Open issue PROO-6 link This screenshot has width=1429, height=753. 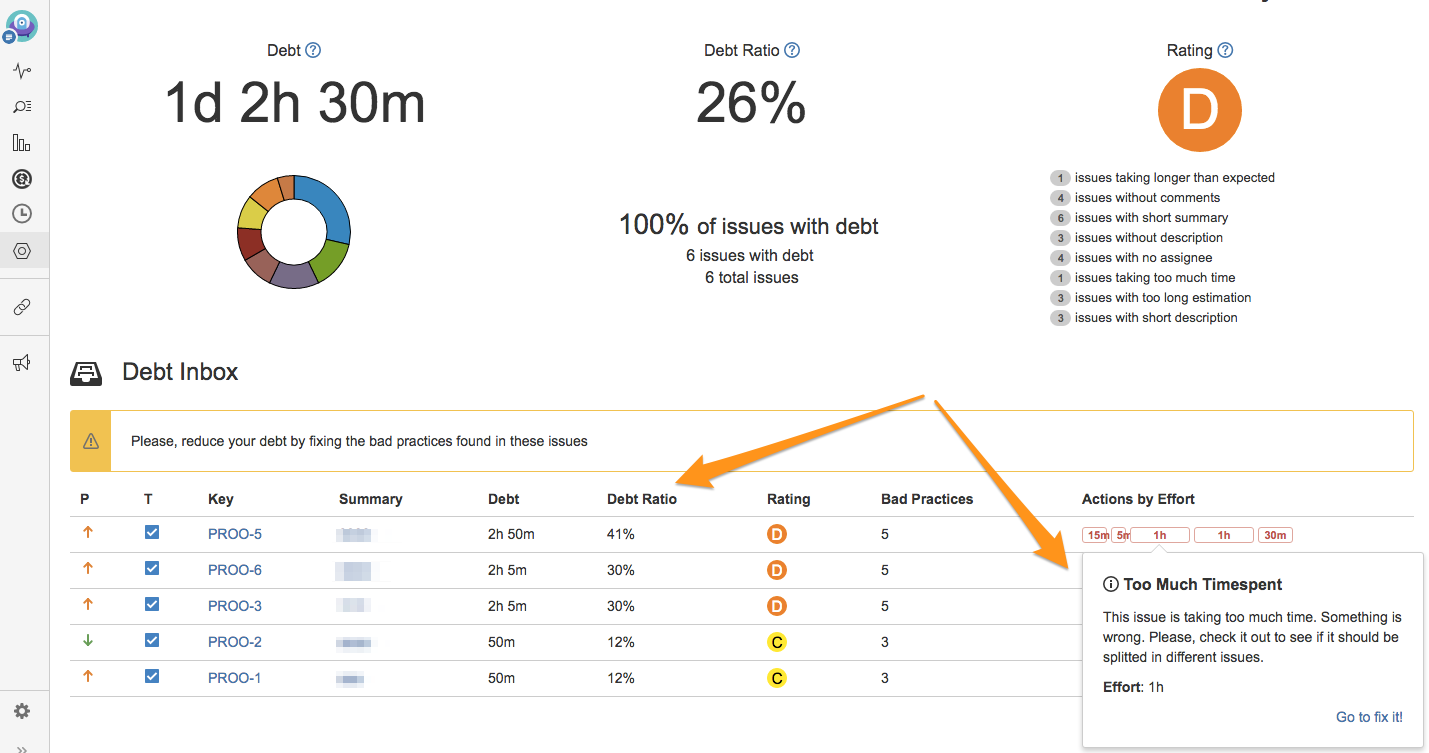pyautogui.click(x=235, y=570)
